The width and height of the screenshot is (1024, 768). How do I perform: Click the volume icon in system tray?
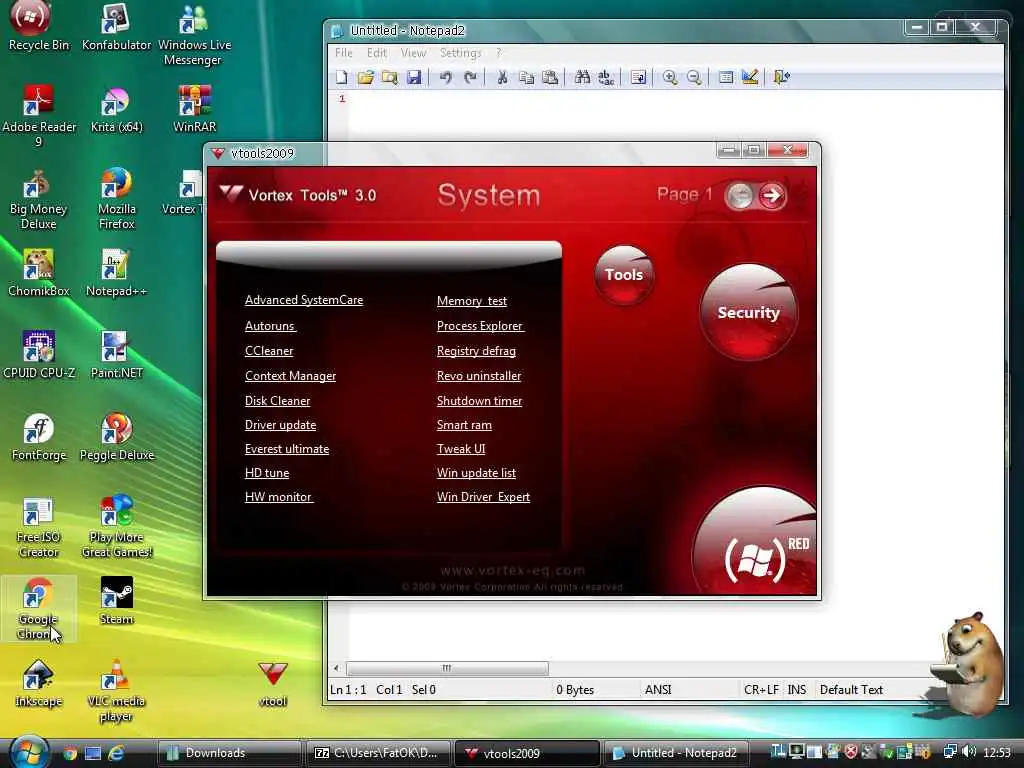pos(970,752)
